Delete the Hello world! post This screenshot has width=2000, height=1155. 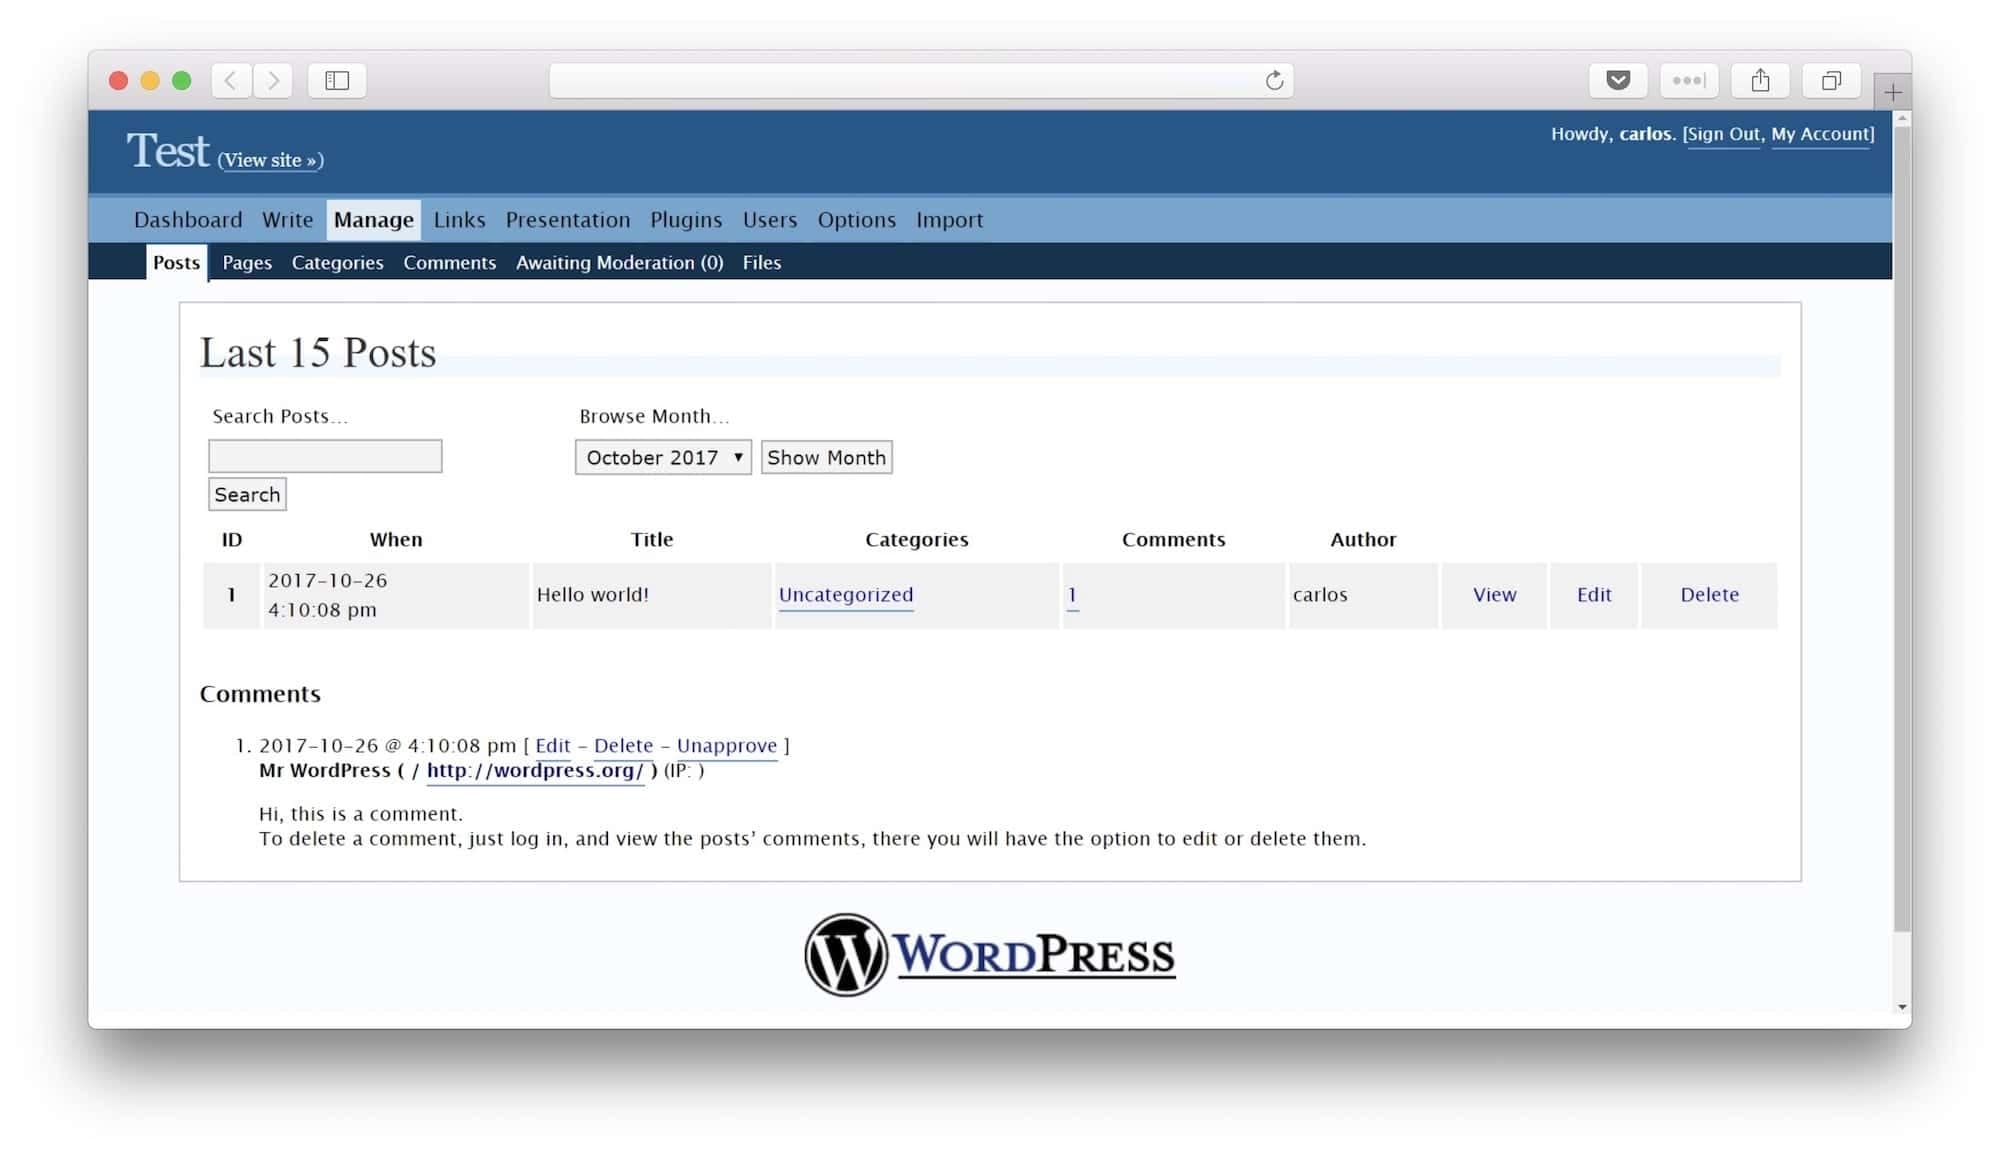tap(1709, 594)
